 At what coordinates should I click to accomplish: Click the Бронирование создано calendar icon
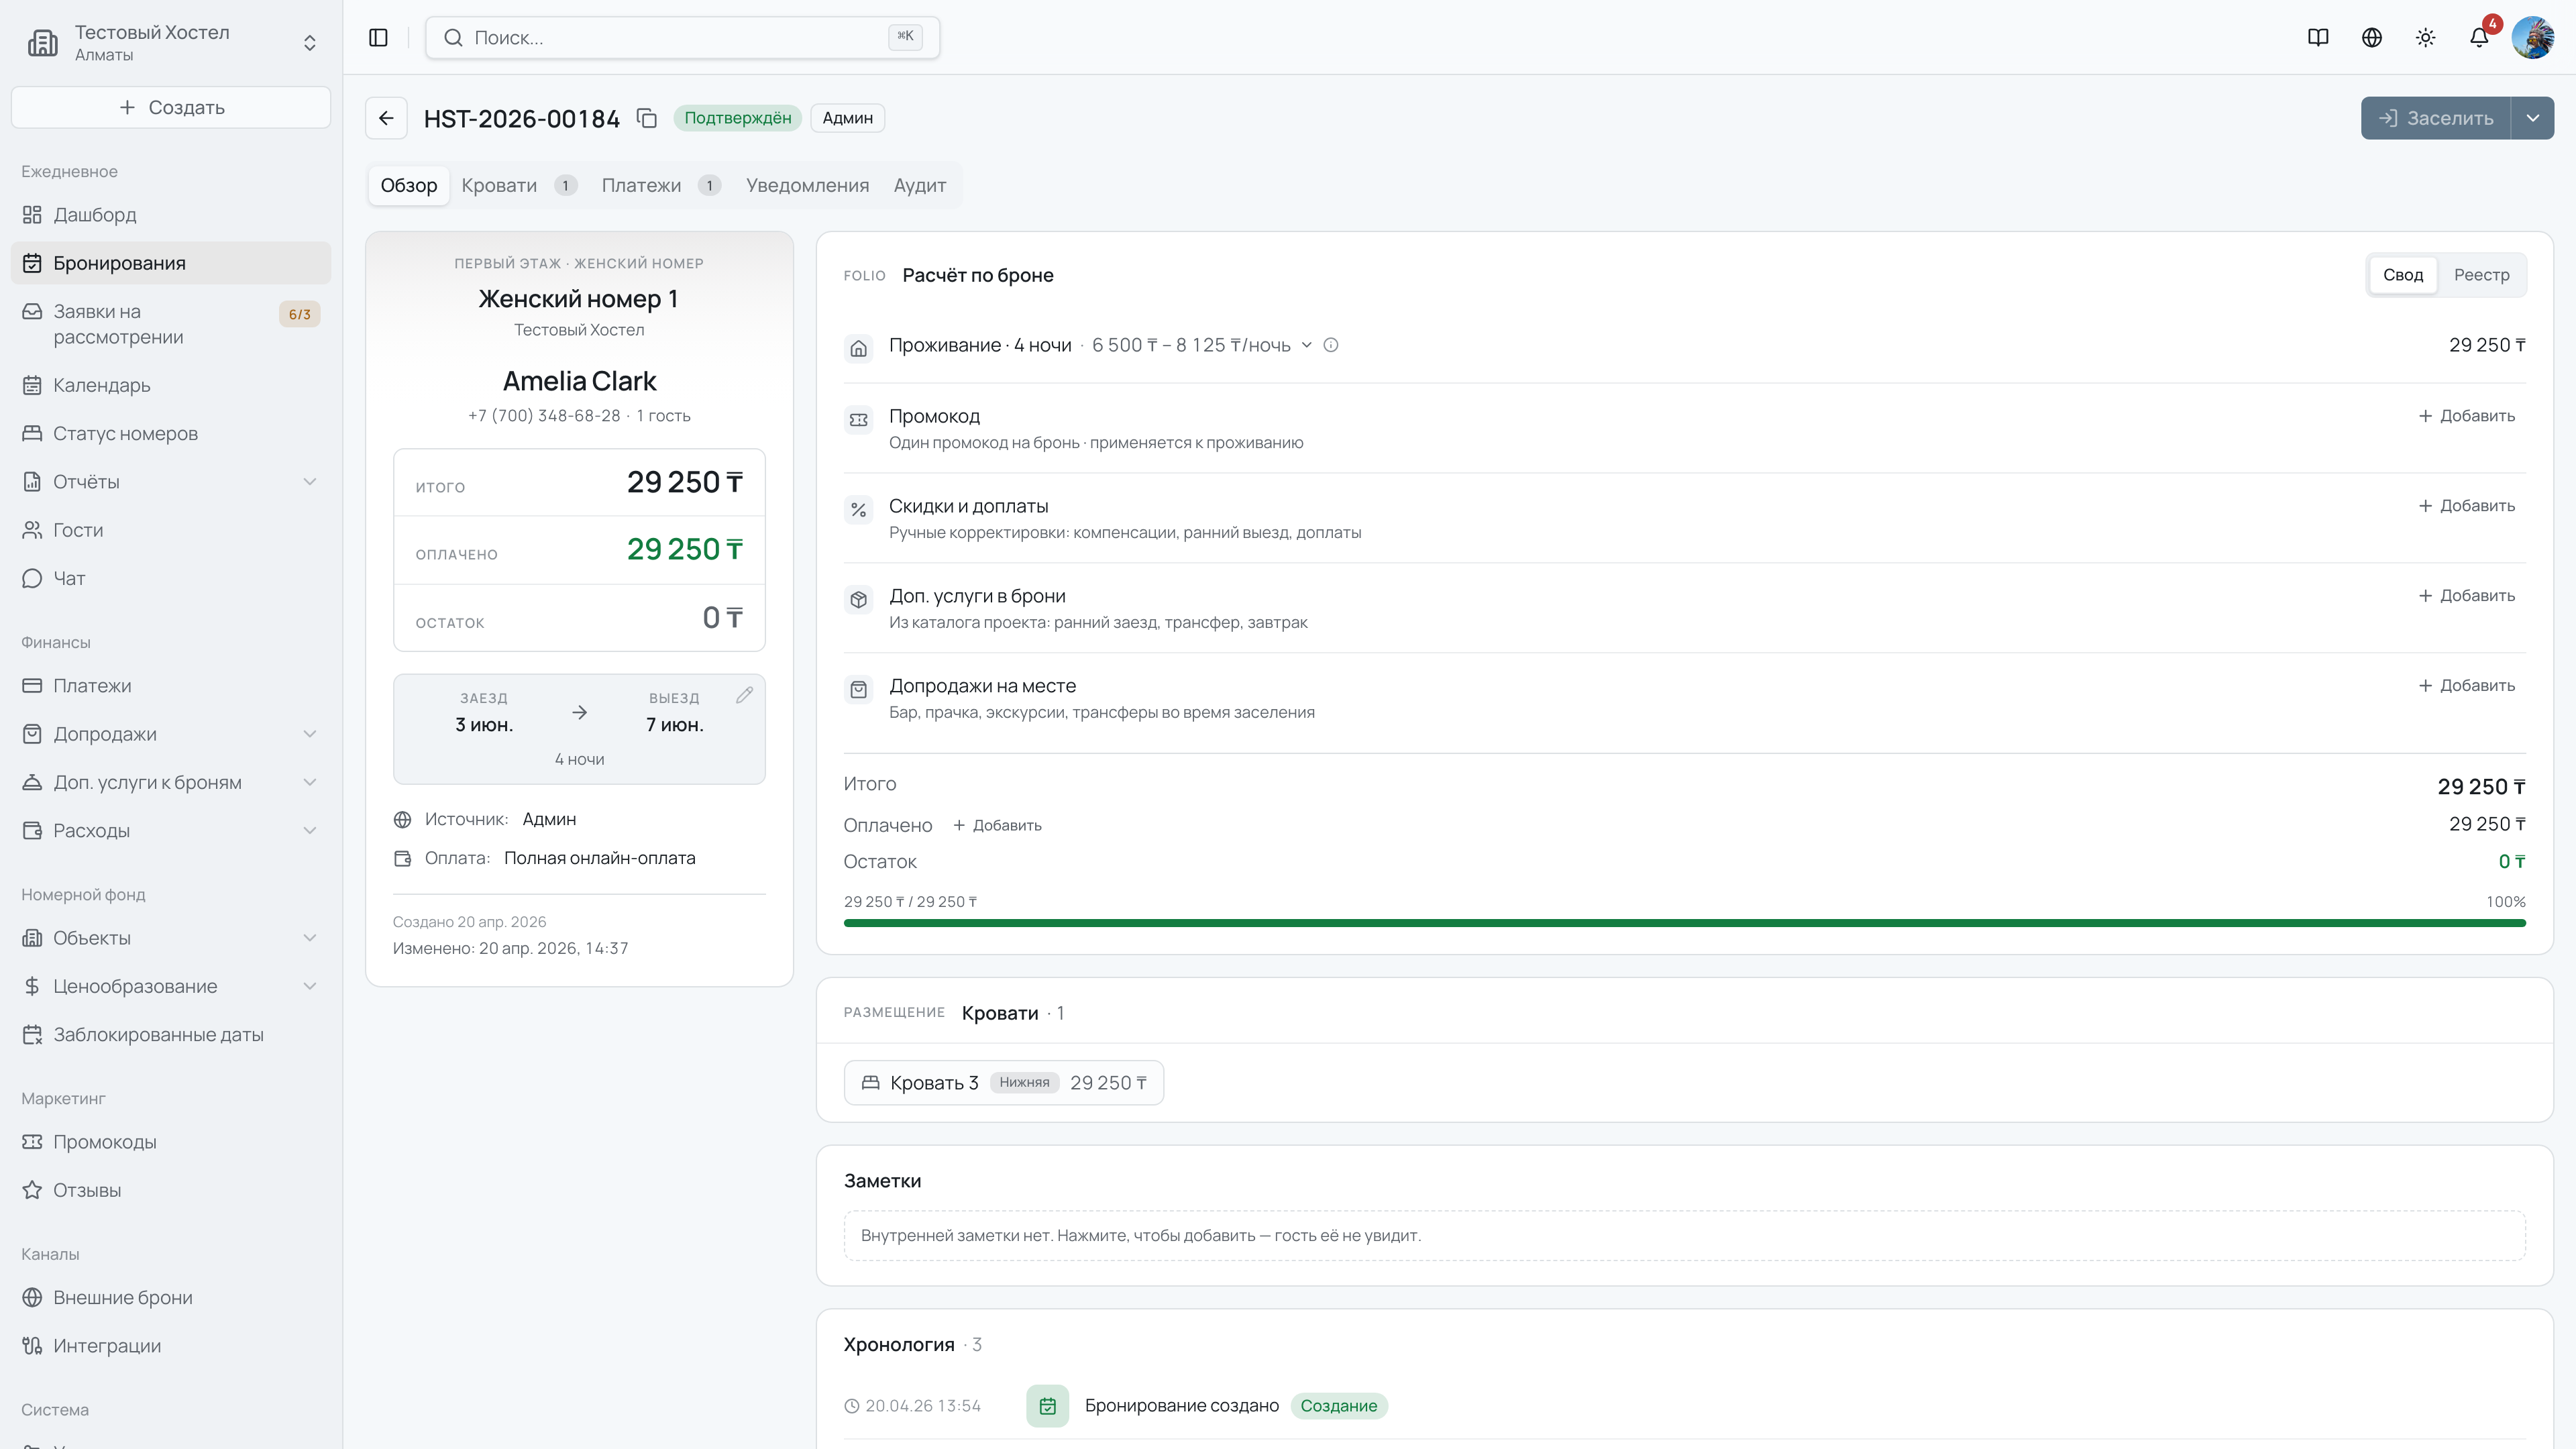(1047, 1406)
